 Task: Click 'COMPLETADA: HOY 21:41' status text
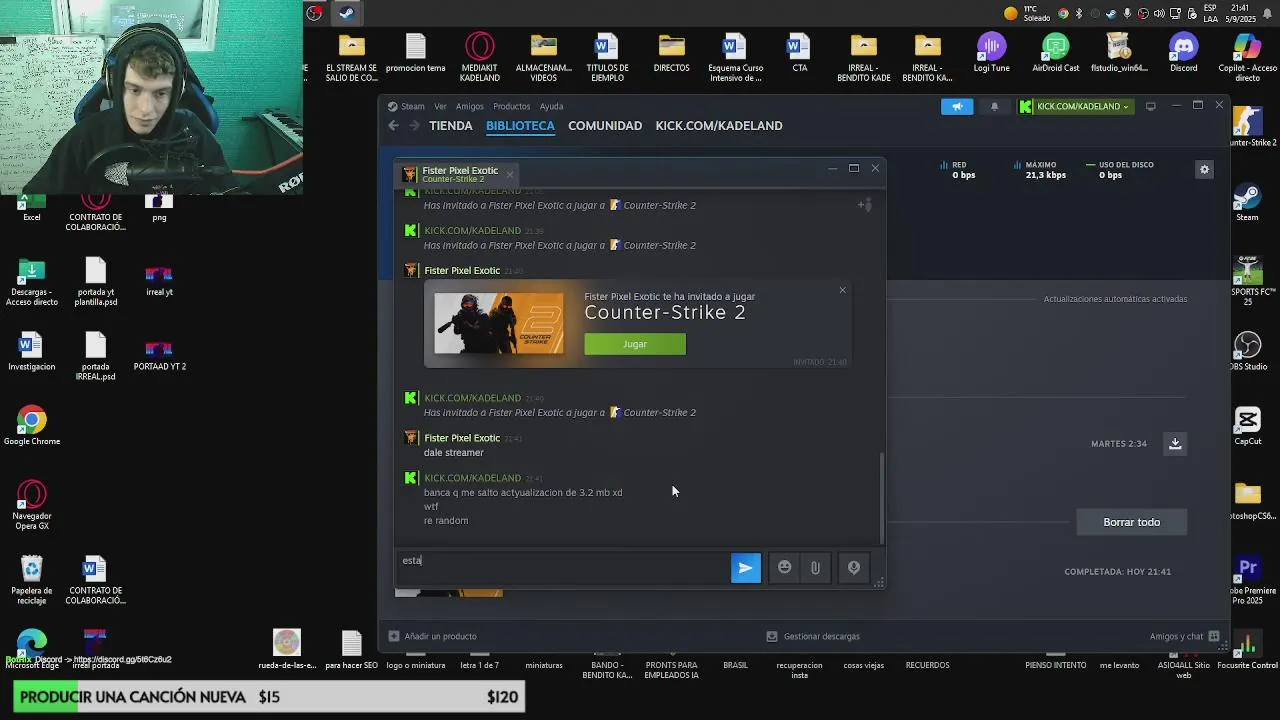1117,572
